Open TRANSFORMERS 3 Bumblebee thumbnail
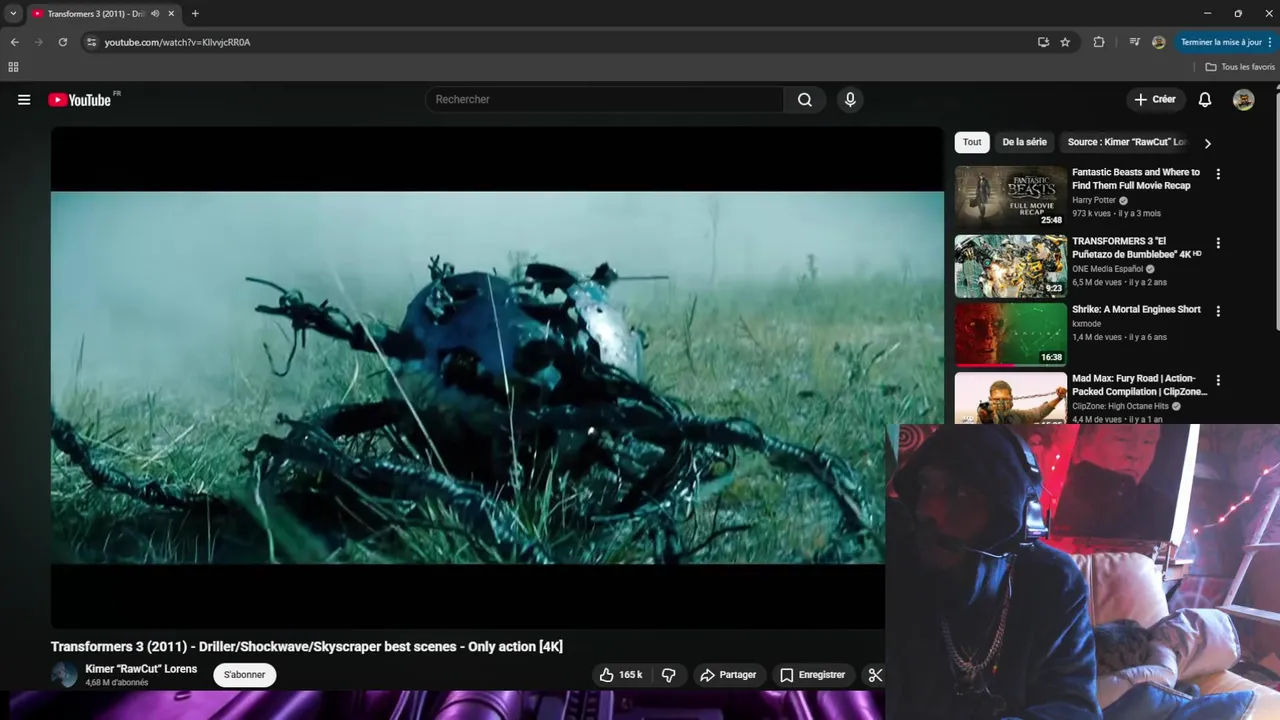The image size is (1280, 720). point(1010,266)
